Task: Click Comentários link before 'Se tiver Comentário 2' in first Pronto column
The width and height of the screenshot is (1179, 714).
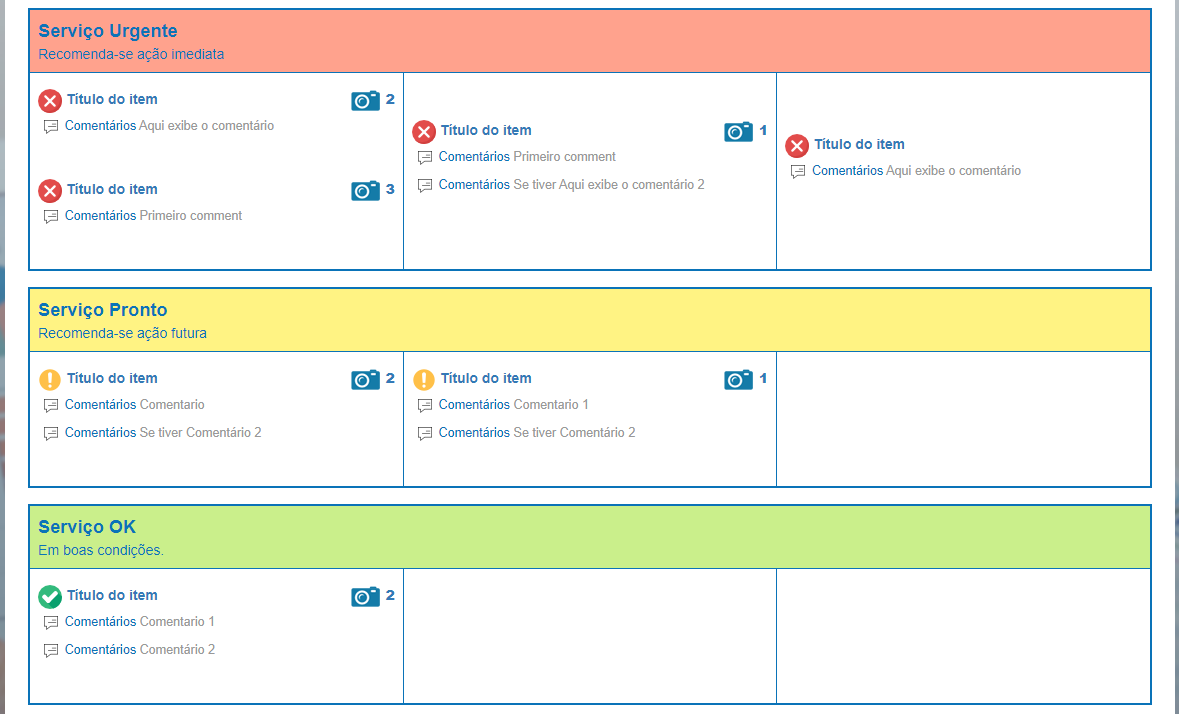Action: tap(100, 432)
